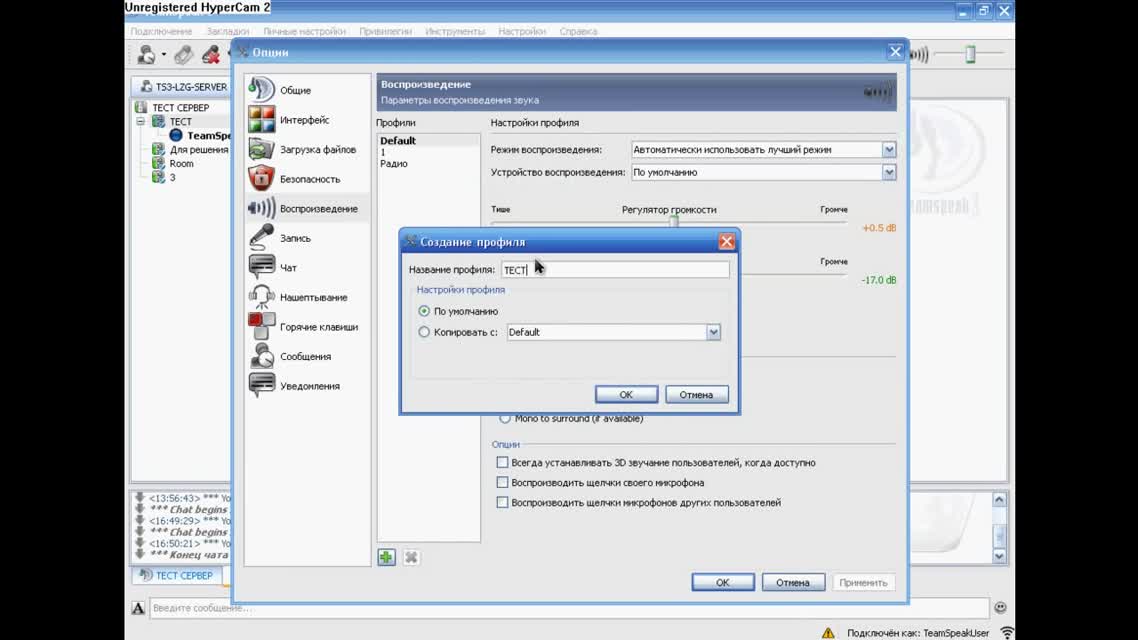1138x640 pixels.
Task: Open the Чат options category
Action: click(307, 268)
